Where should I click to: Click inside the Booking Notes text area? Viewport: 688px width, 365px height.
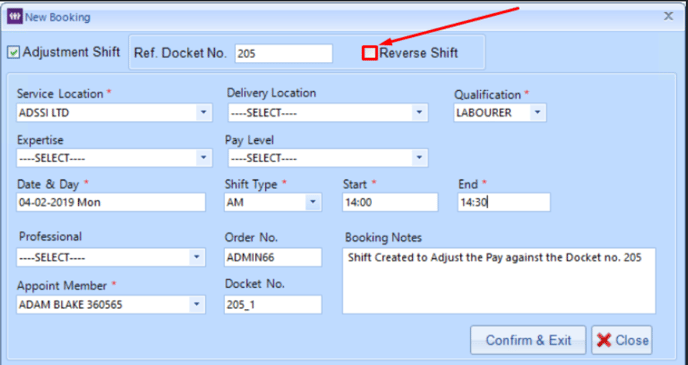(499, 281)
